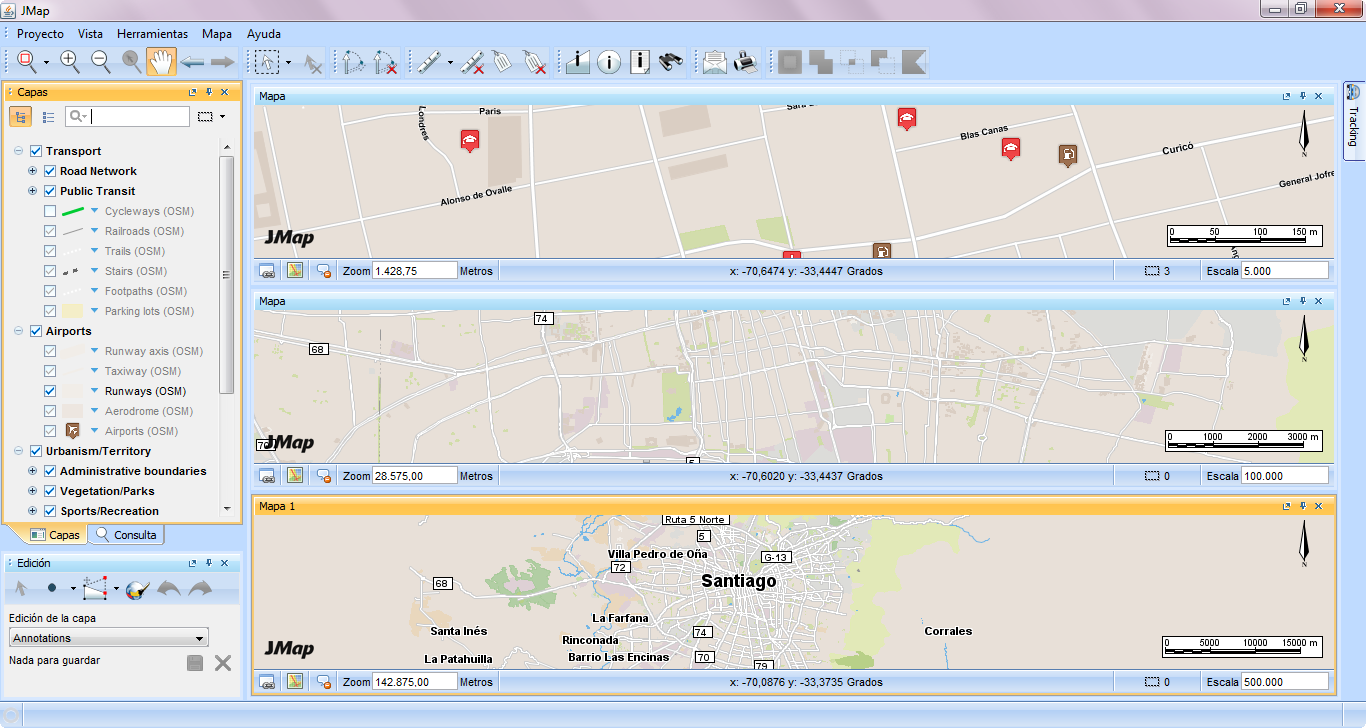This screenshot has width=1366, height=728.
Task: Uncheck the Sports/Recreation checkbox
Action: click(x=51, y=511)
